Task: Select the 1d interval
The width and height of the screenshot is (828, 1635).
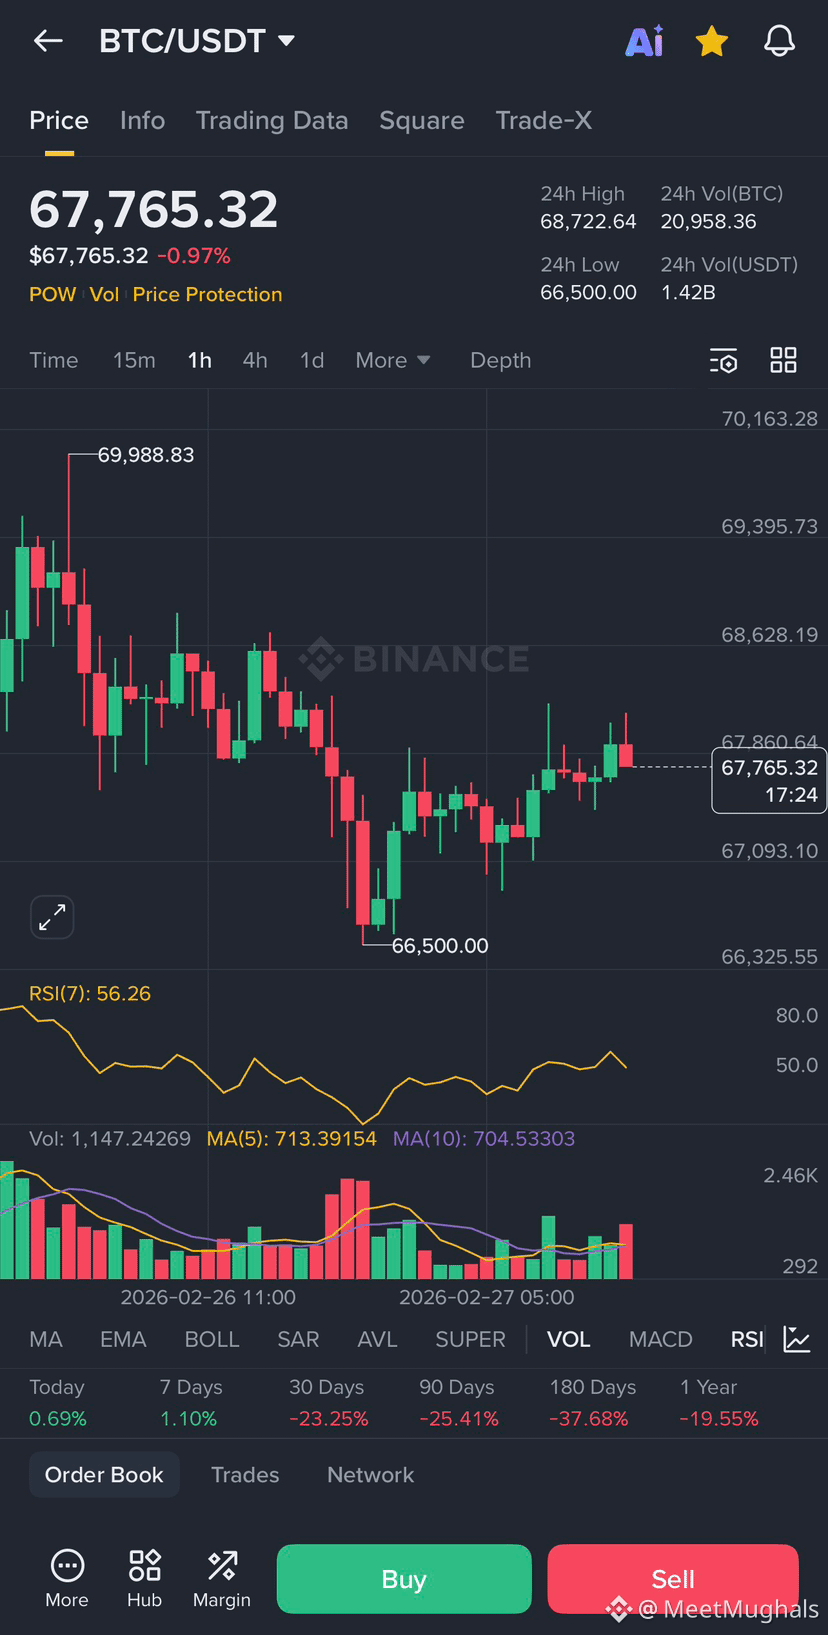Action: click(x=312, y=360)
